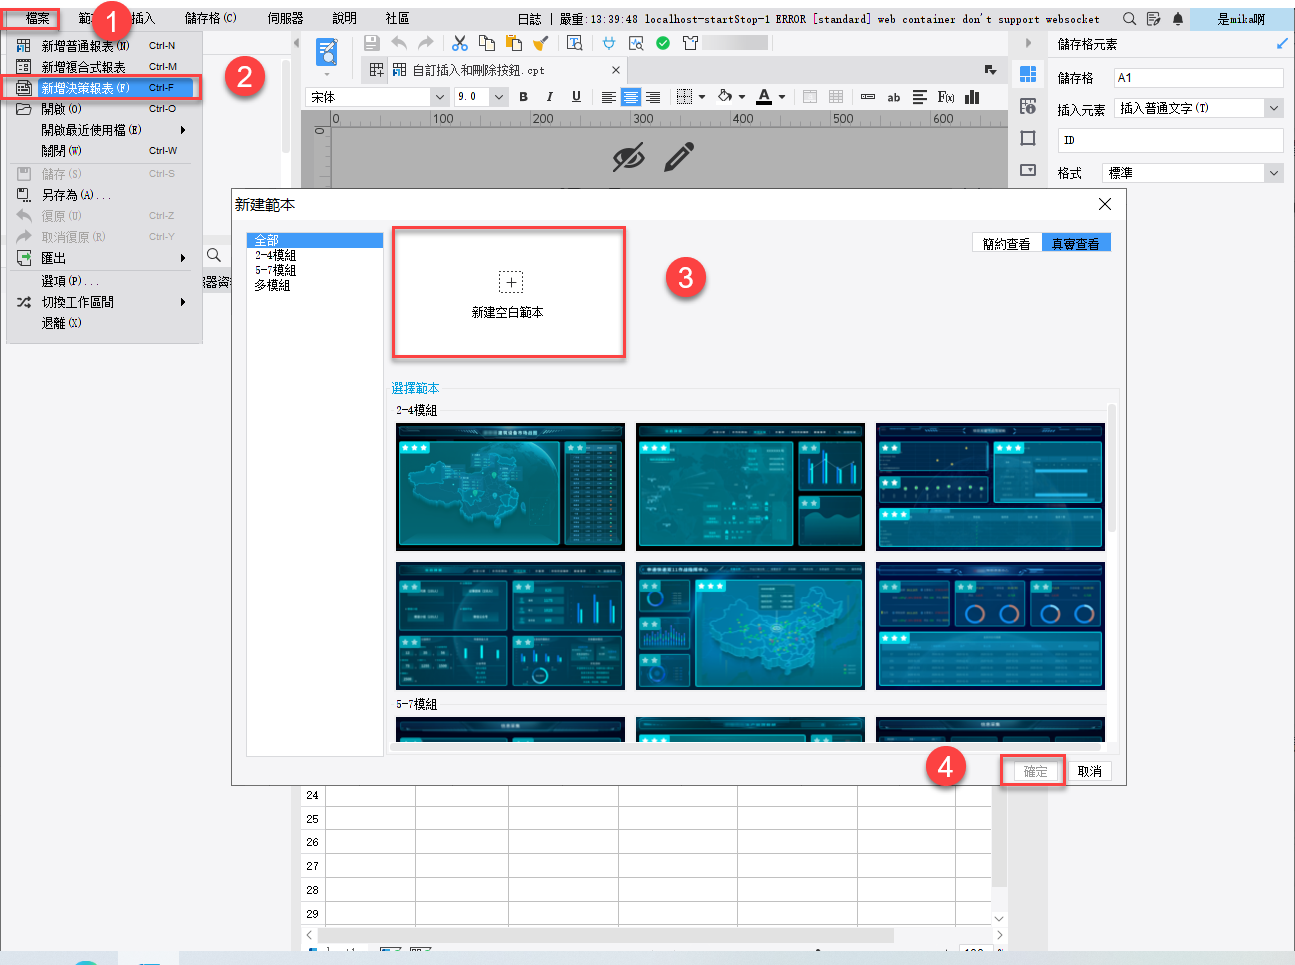Viewport: 1295px width, 965px height.
Task: Expand the border style dropdown arrow
Action: click(x=702, y=97)
